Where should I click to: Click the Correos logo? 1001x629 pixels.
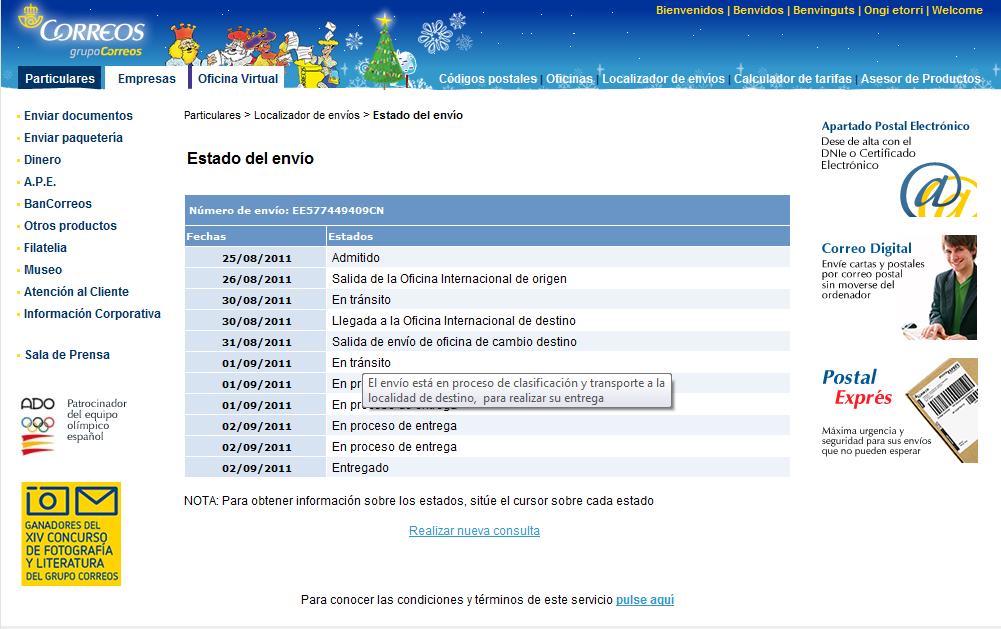point(82,32)
